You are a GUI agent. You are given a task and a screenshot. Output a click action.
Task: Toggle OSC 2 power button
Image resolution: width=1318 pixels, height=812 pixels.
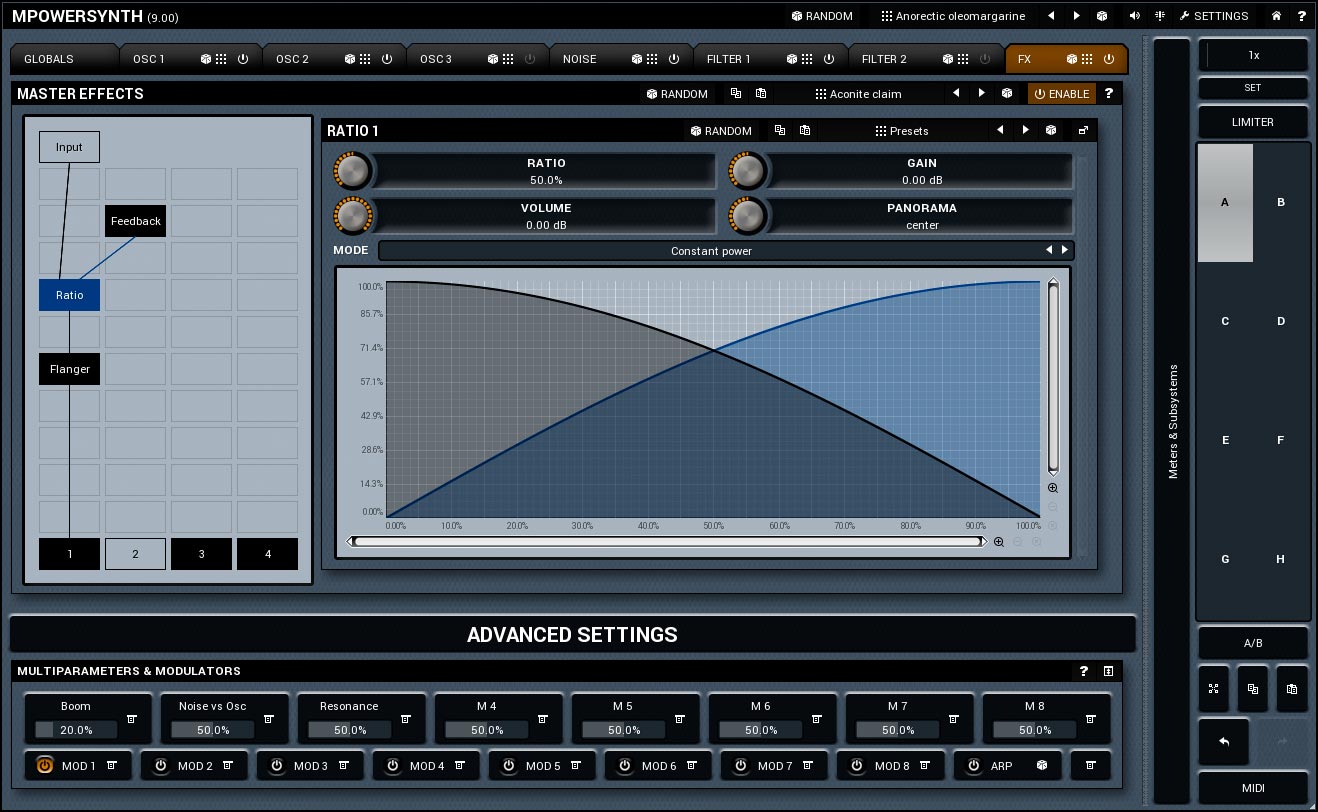coord(387,59)
